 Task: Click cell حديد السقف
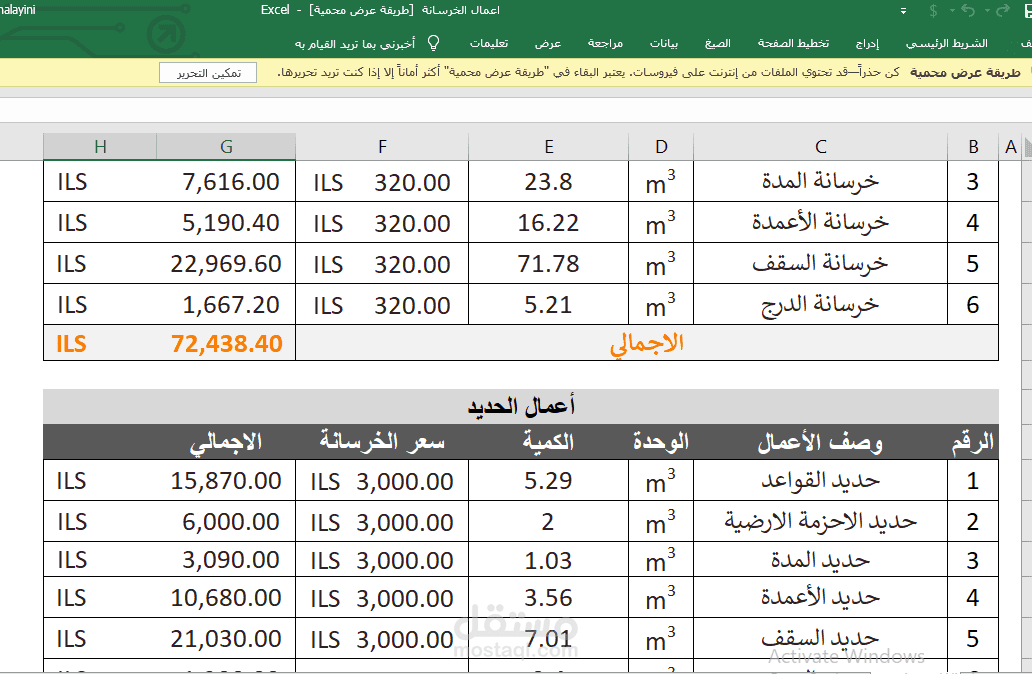pyautogui.click(x=821, y=638)
